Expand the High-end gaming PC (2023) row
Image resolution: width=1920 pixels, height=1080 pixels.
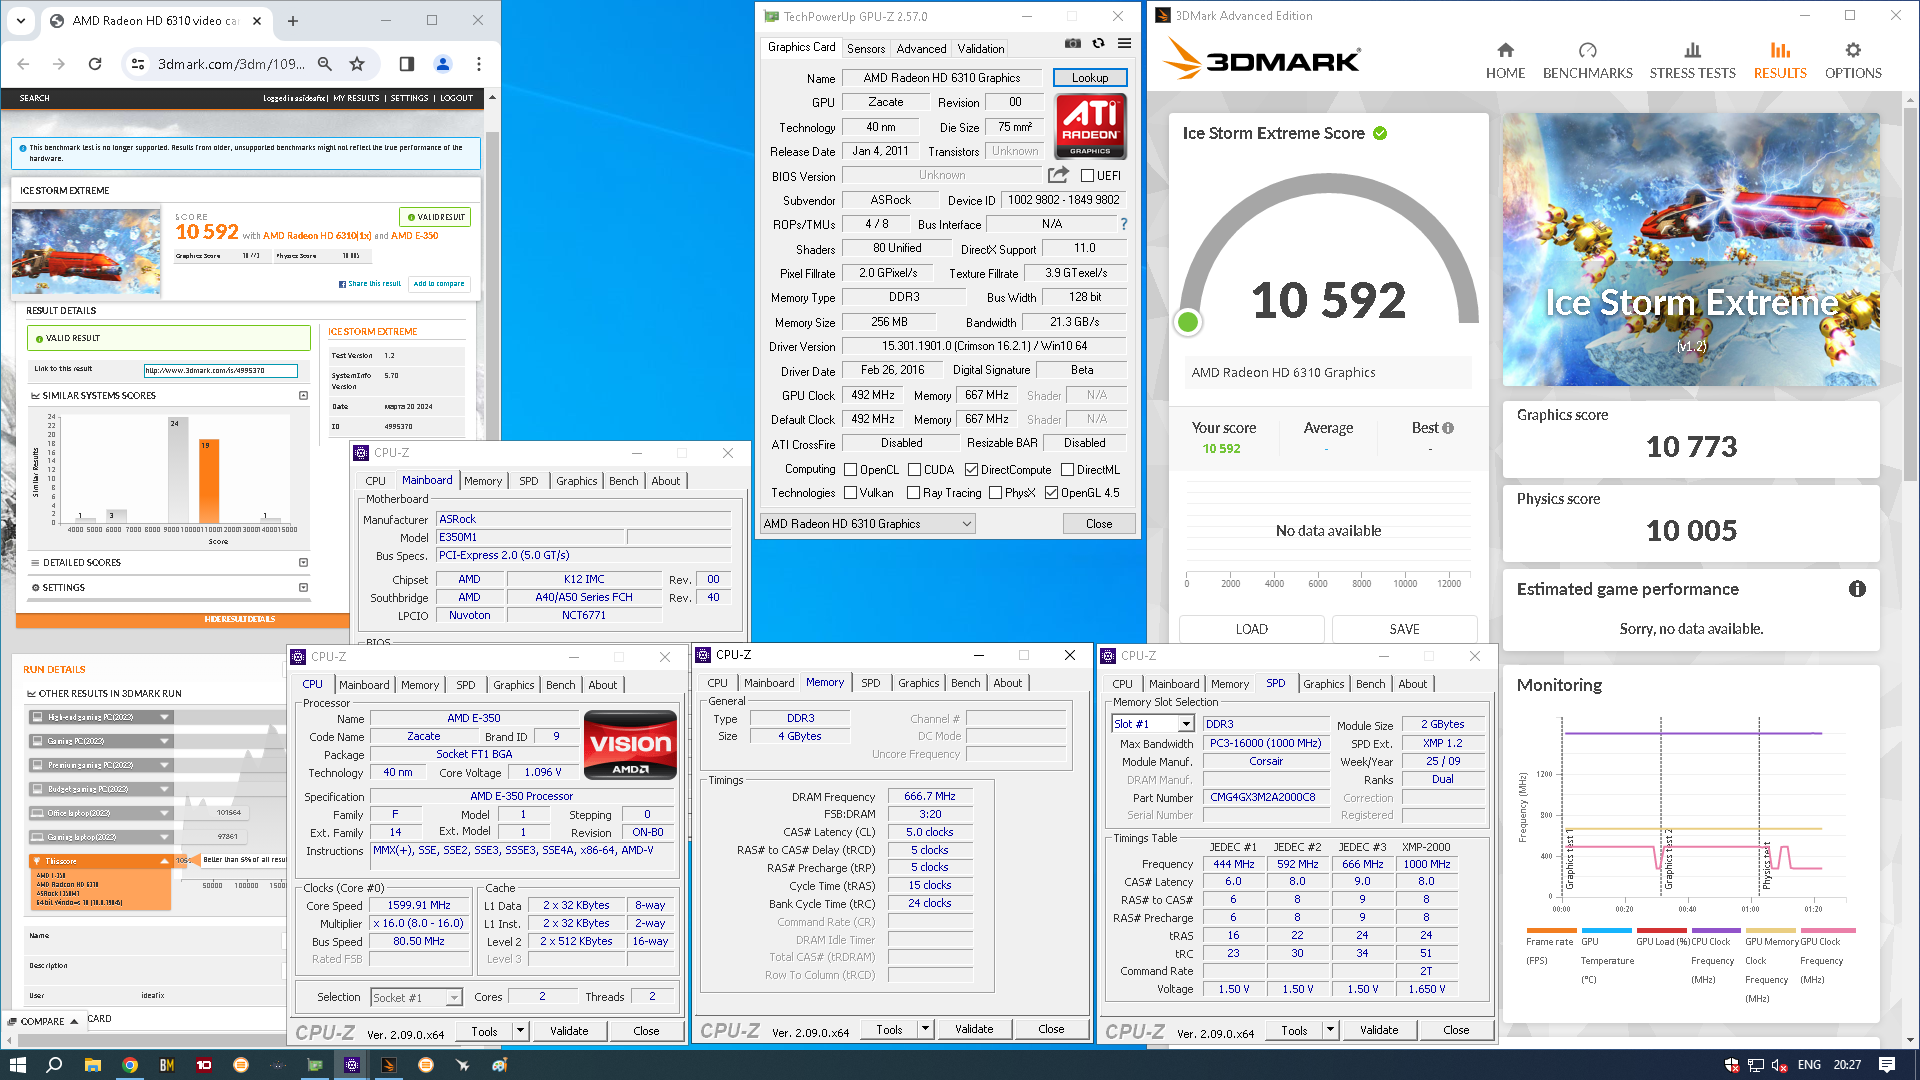tap(101, 717)
